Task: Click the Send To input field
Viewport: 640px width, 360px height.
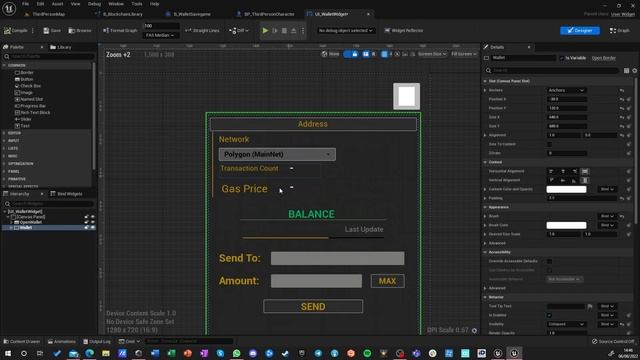Action: click(x=338, y=258)
